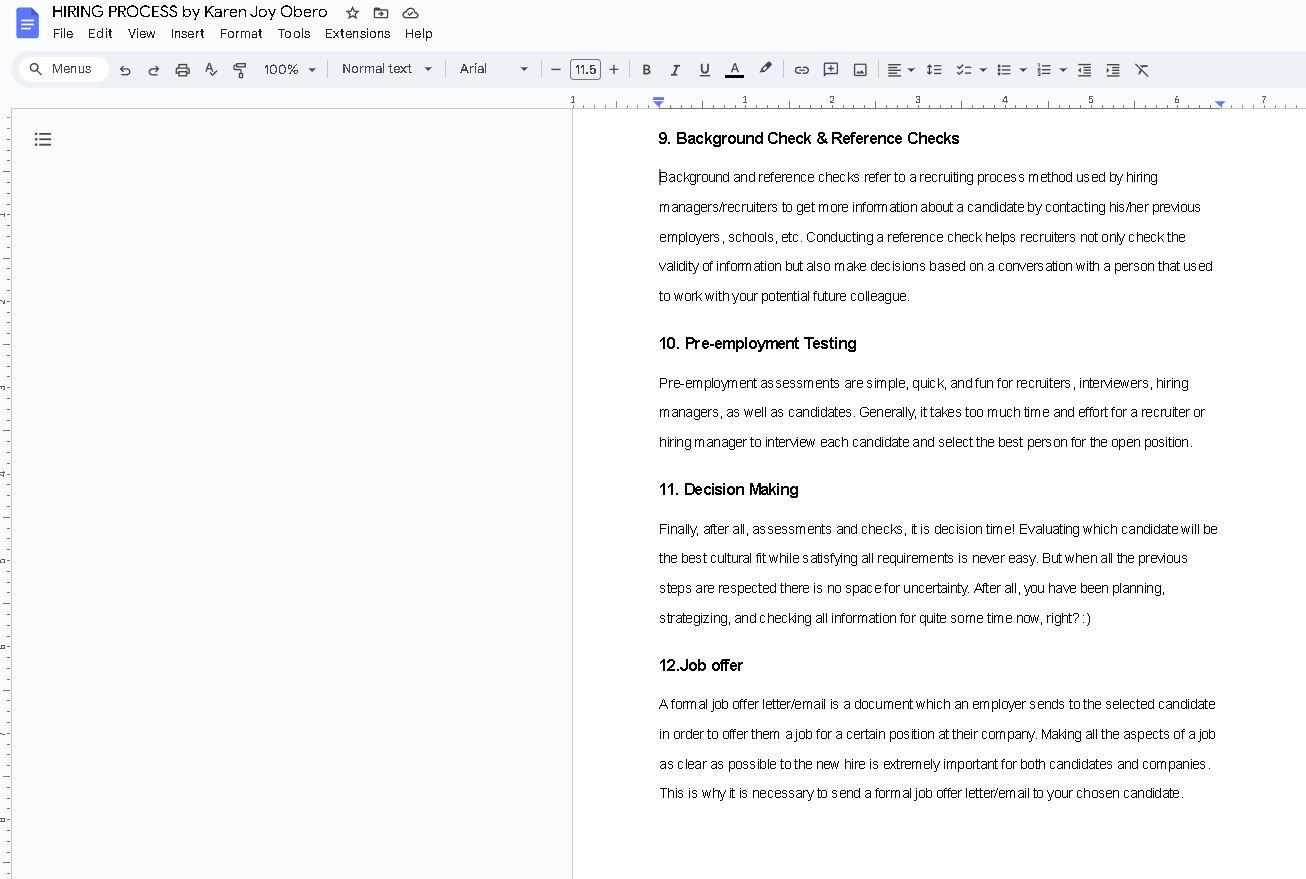
Task: Increase the paragraph indent
Action: coord(1113,70)
